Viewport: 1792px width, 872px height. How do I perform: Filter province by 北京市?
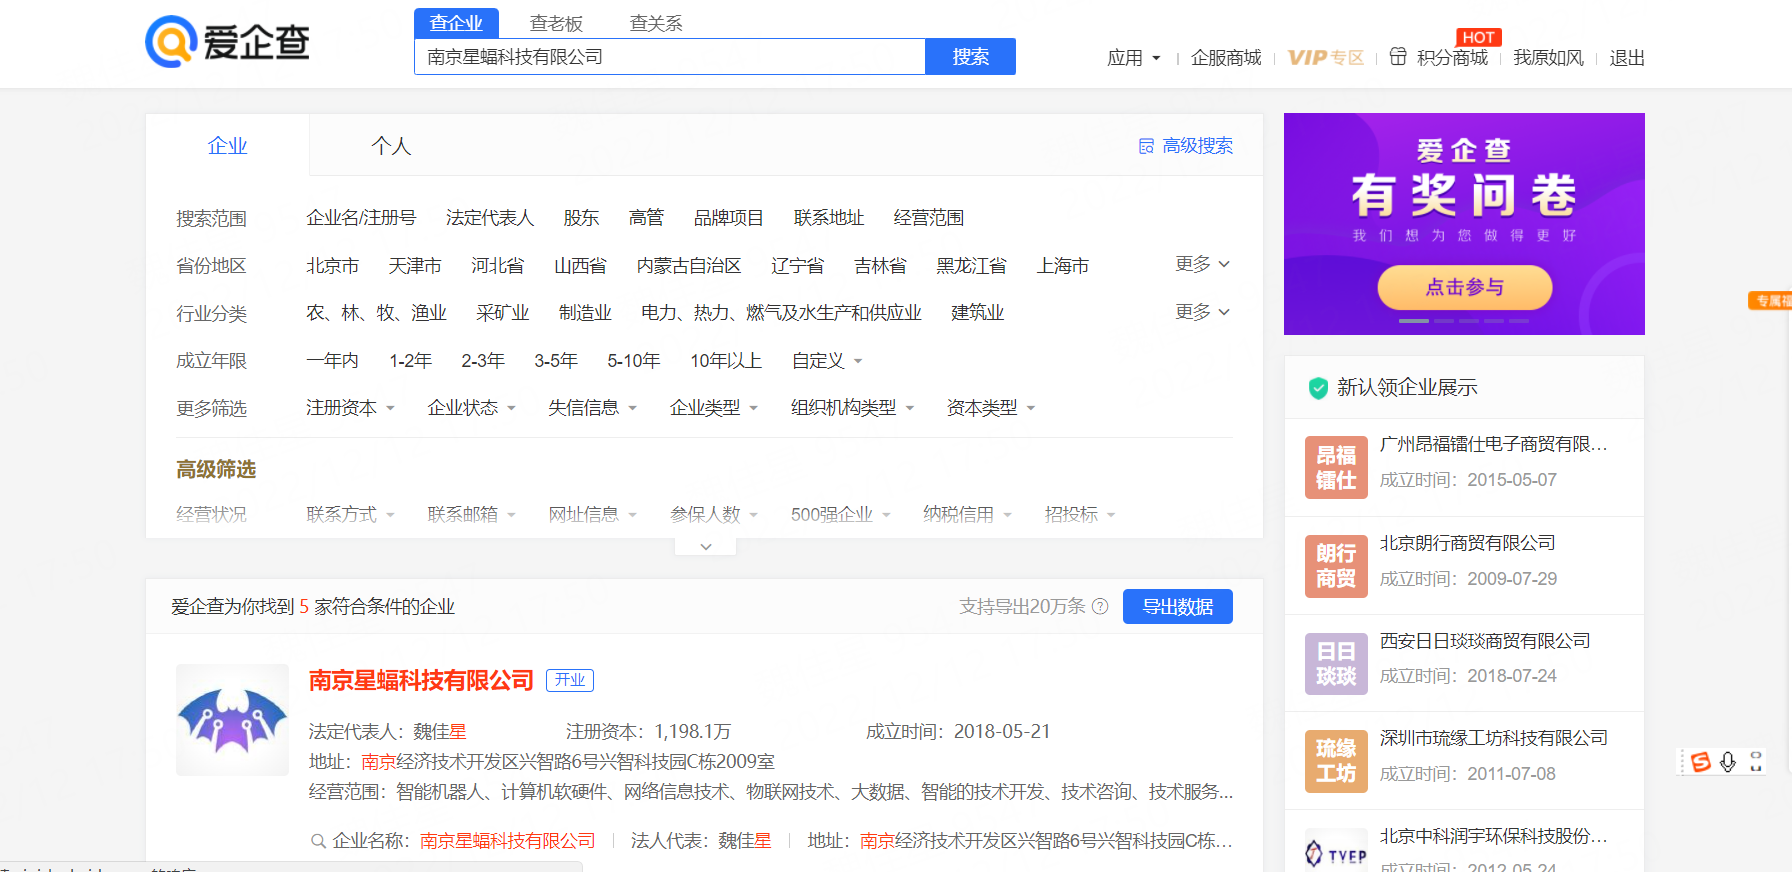point(332,266)
